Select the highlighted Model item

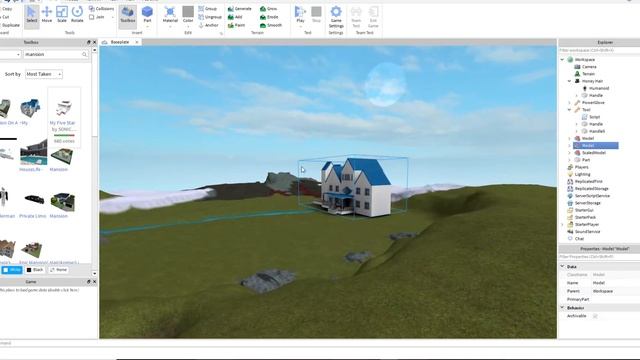tap(596, 146)
